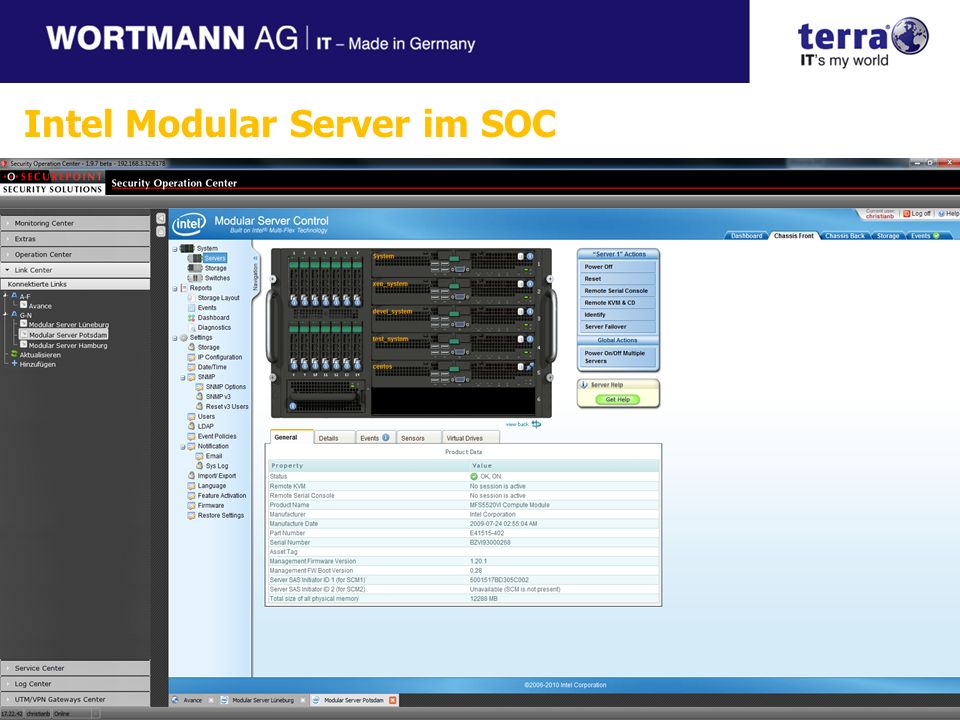960x720 pixels.
Task: Click Server Failover action
Action: [x=617, y=326]
